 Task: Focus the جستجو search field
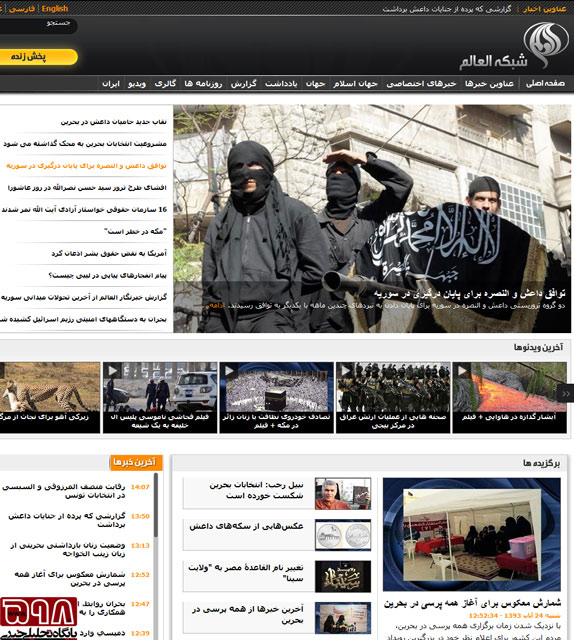tap(38, 25)
